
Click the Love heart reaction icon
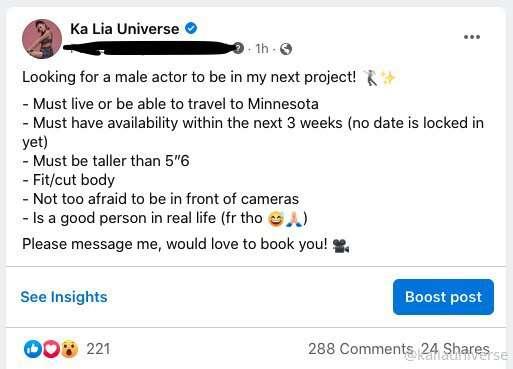51,349
